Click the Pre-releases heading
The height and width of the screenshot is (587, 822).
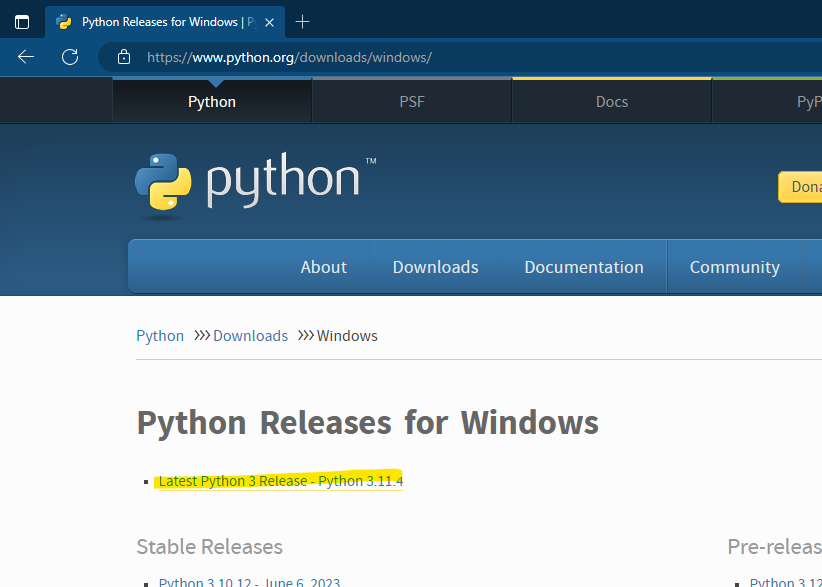coord(775,547)
